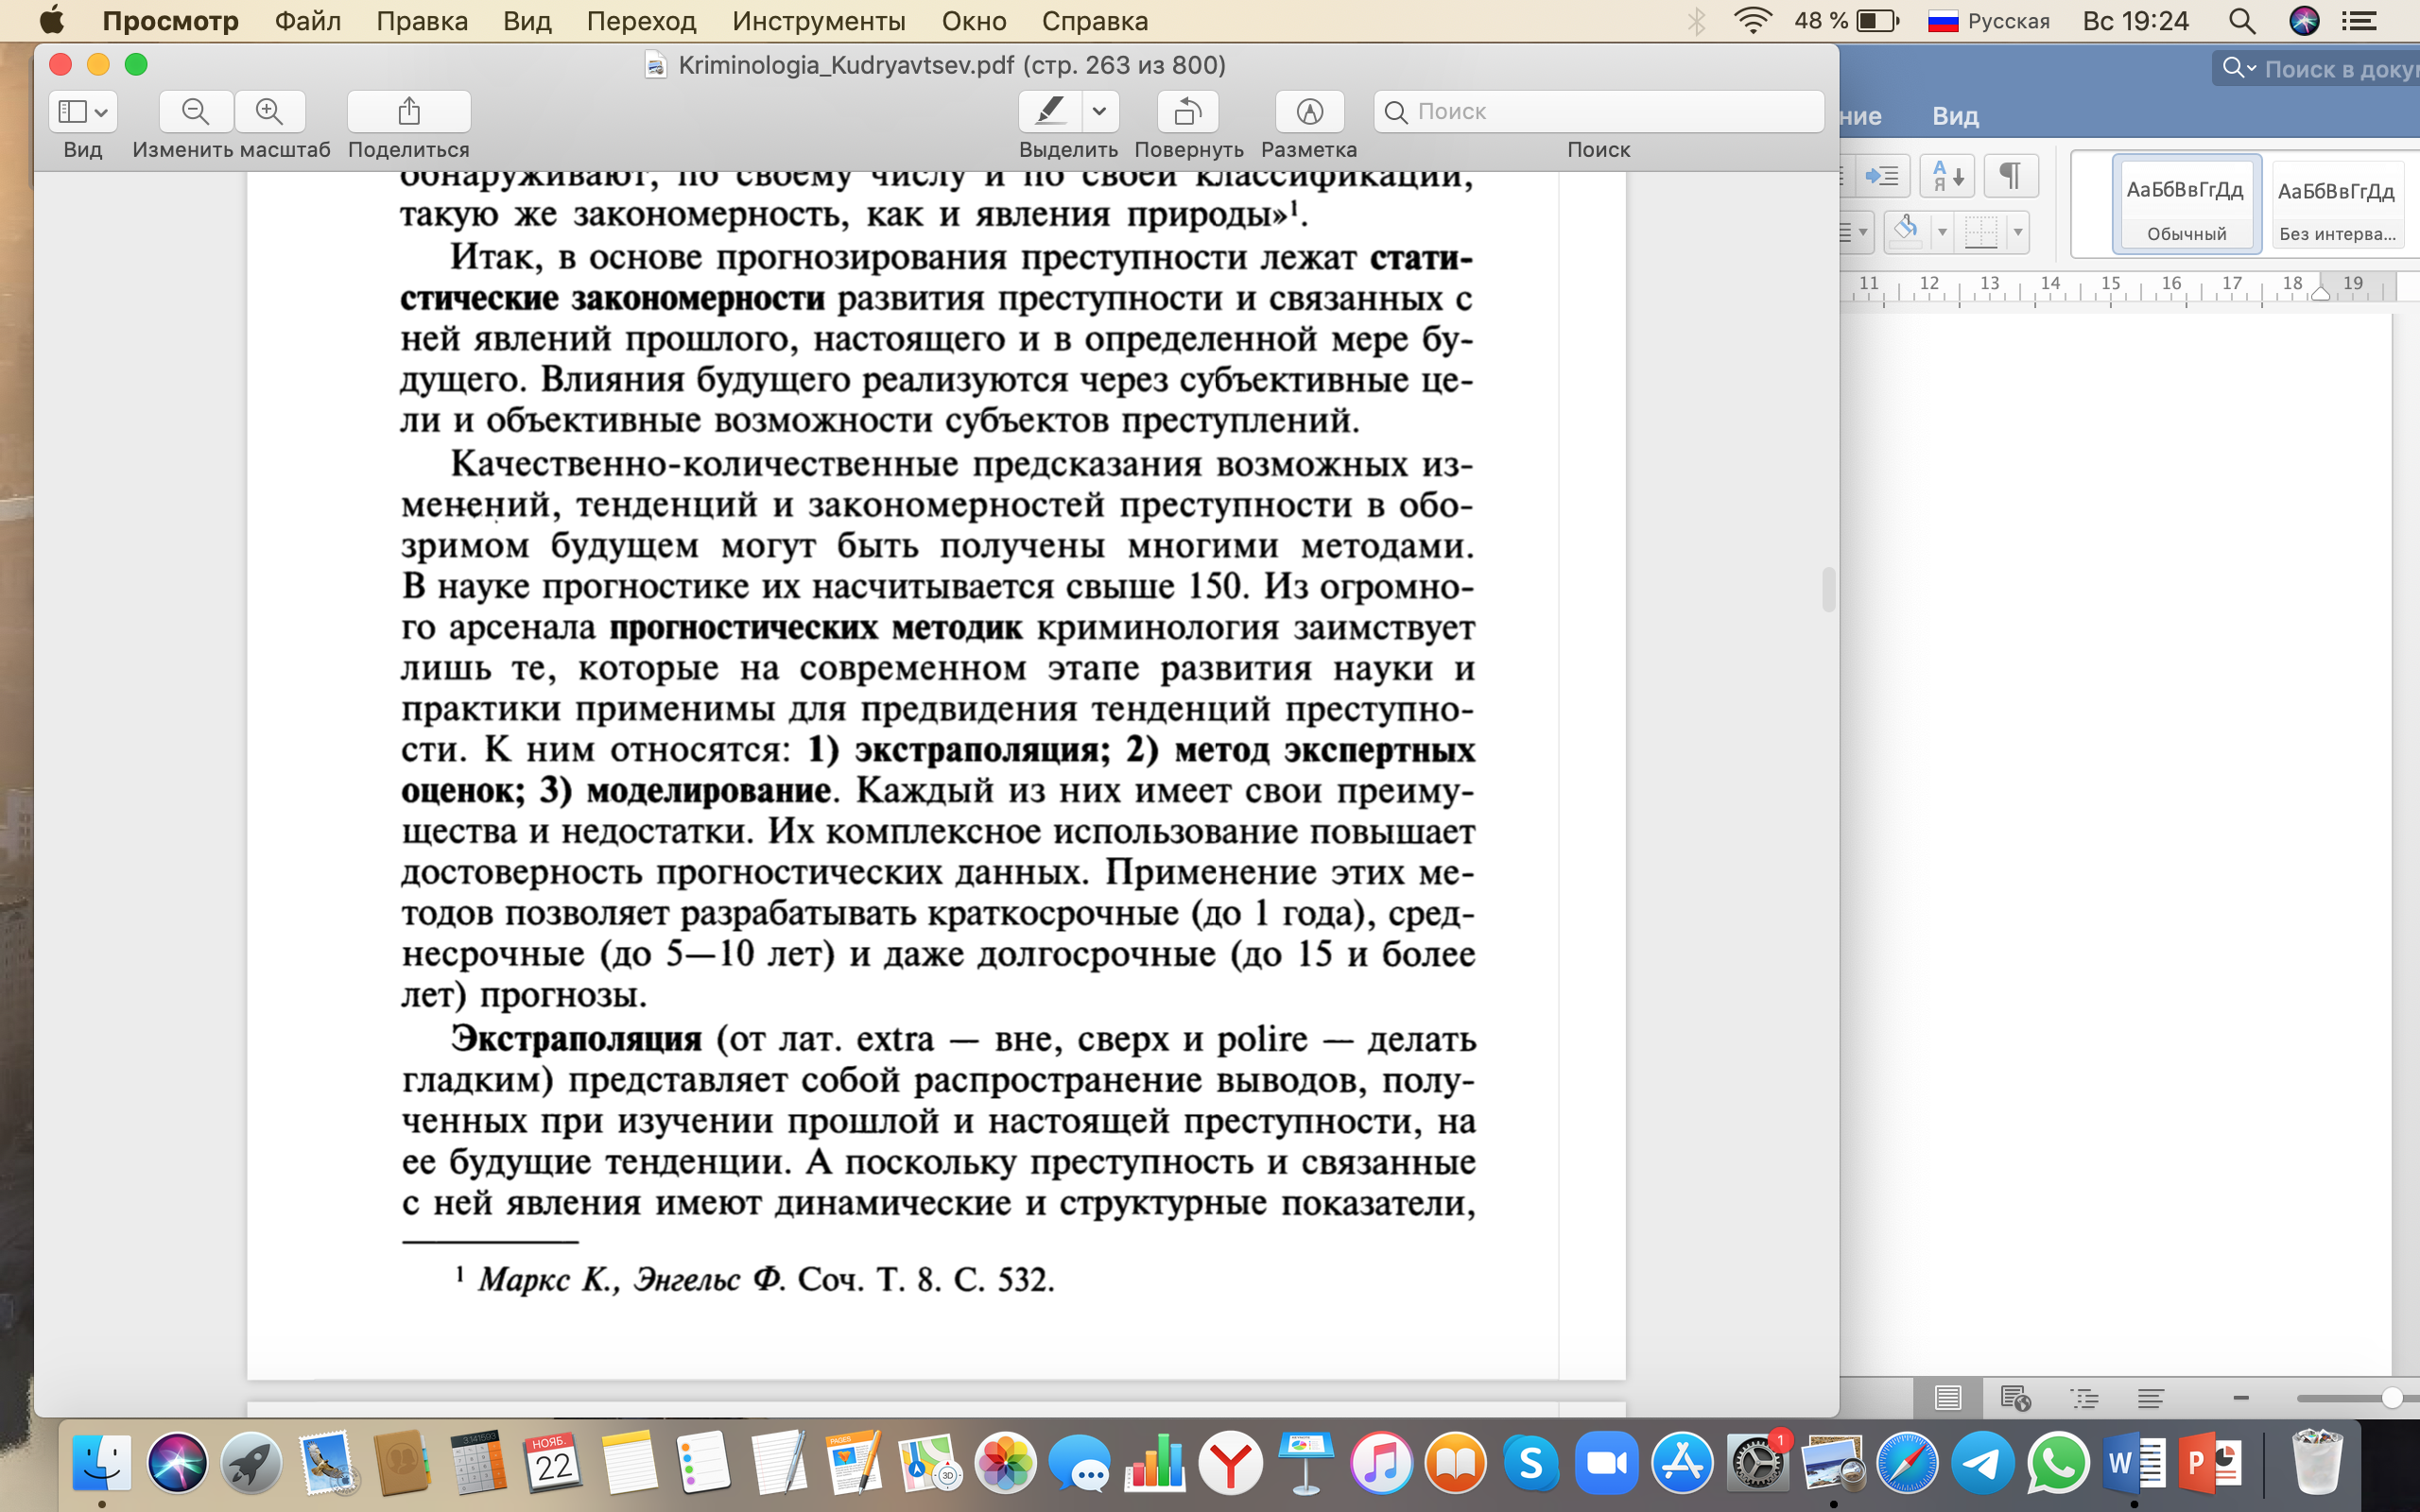Switch to web layout view in Word
2420x1512 pixels.
tap(2015, 1398)
